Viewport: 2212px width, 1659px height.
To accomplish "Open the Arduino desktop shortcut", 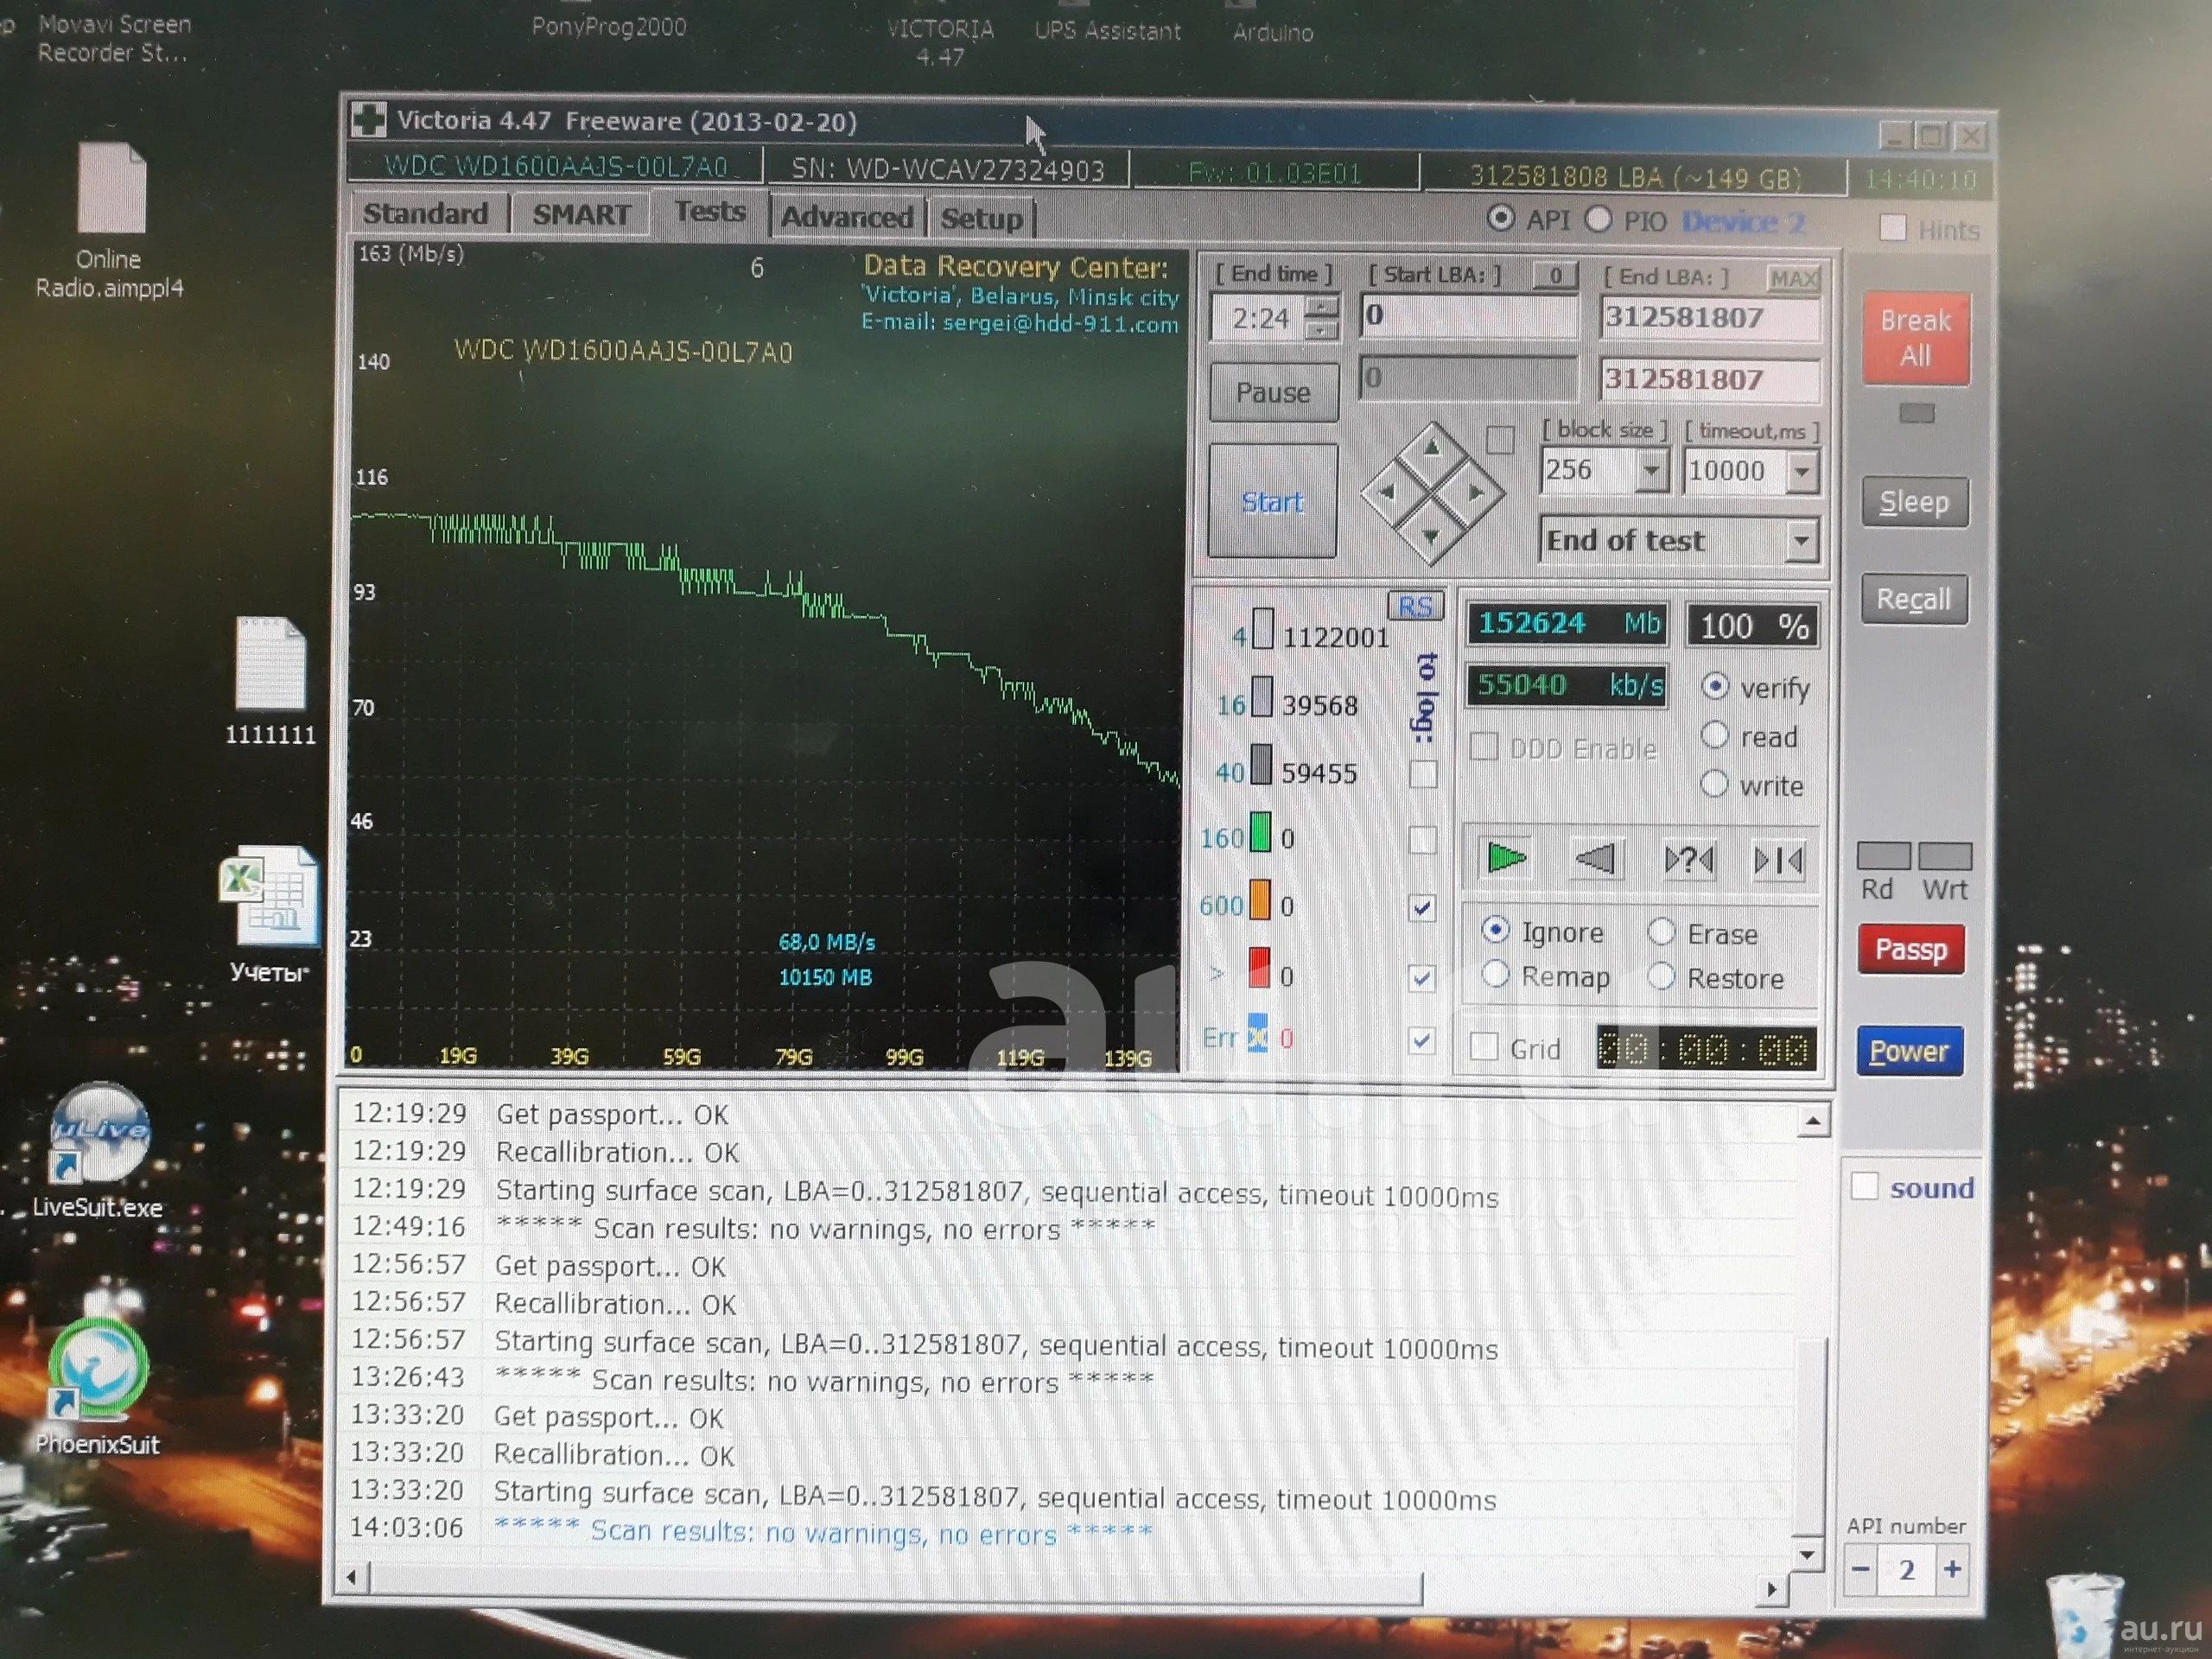I will click(1272, 32).
